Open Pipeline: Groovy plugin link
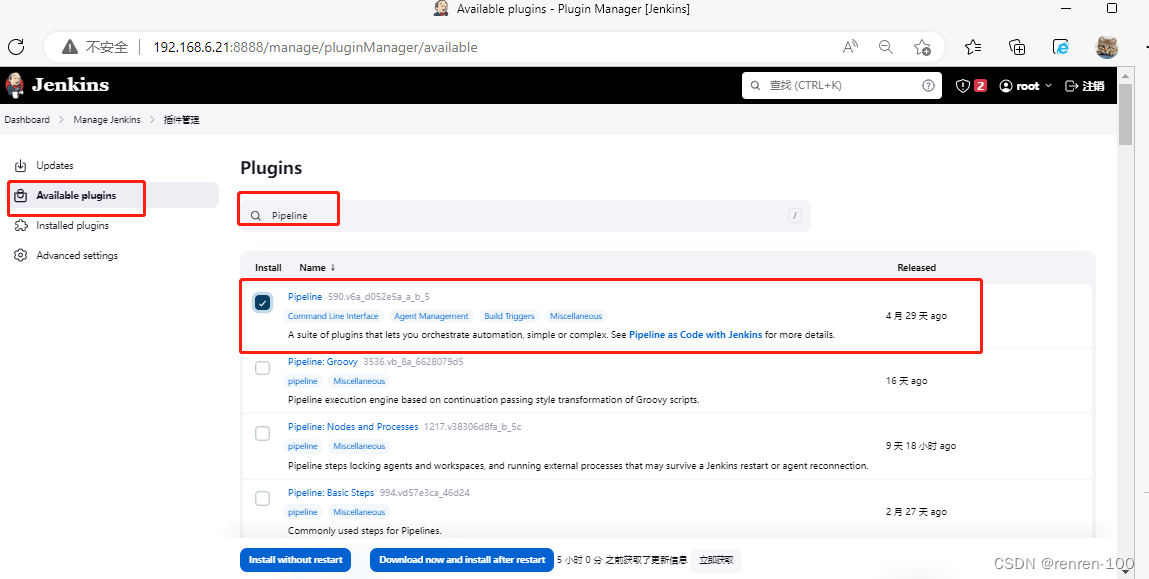 pos(322,362)
